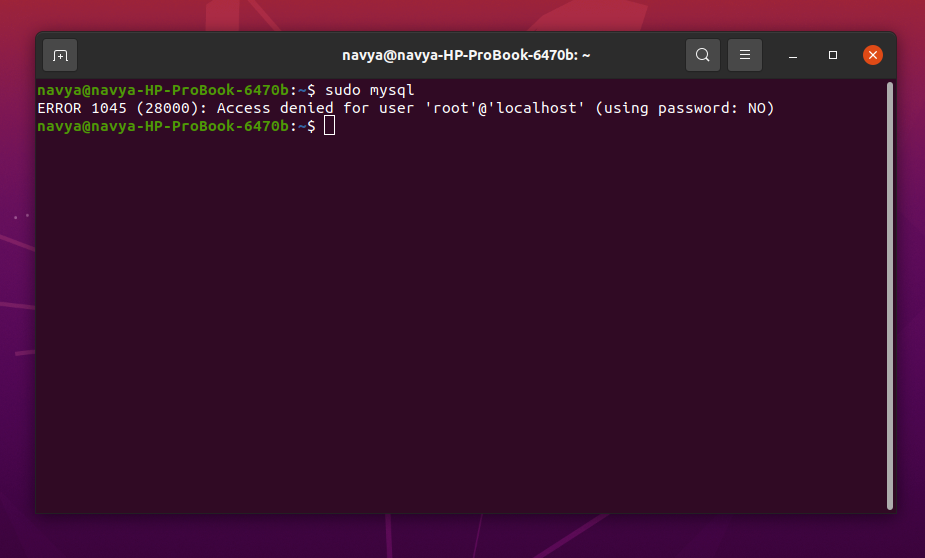Open the hamburger menu in the title bar
Image resolution: width=925 pixels, height=558 pixels.
click(x=745, y=55)
